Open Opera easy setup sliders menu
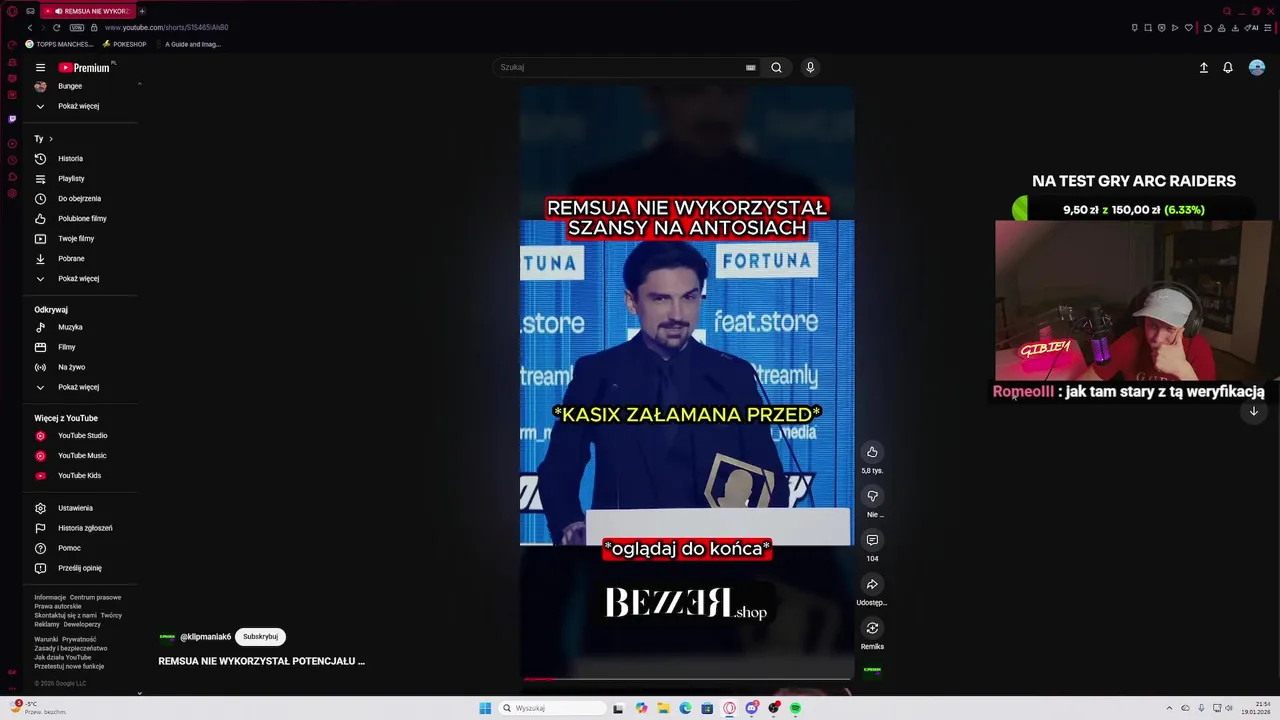1280x720 pixels. coord(1267,28)
